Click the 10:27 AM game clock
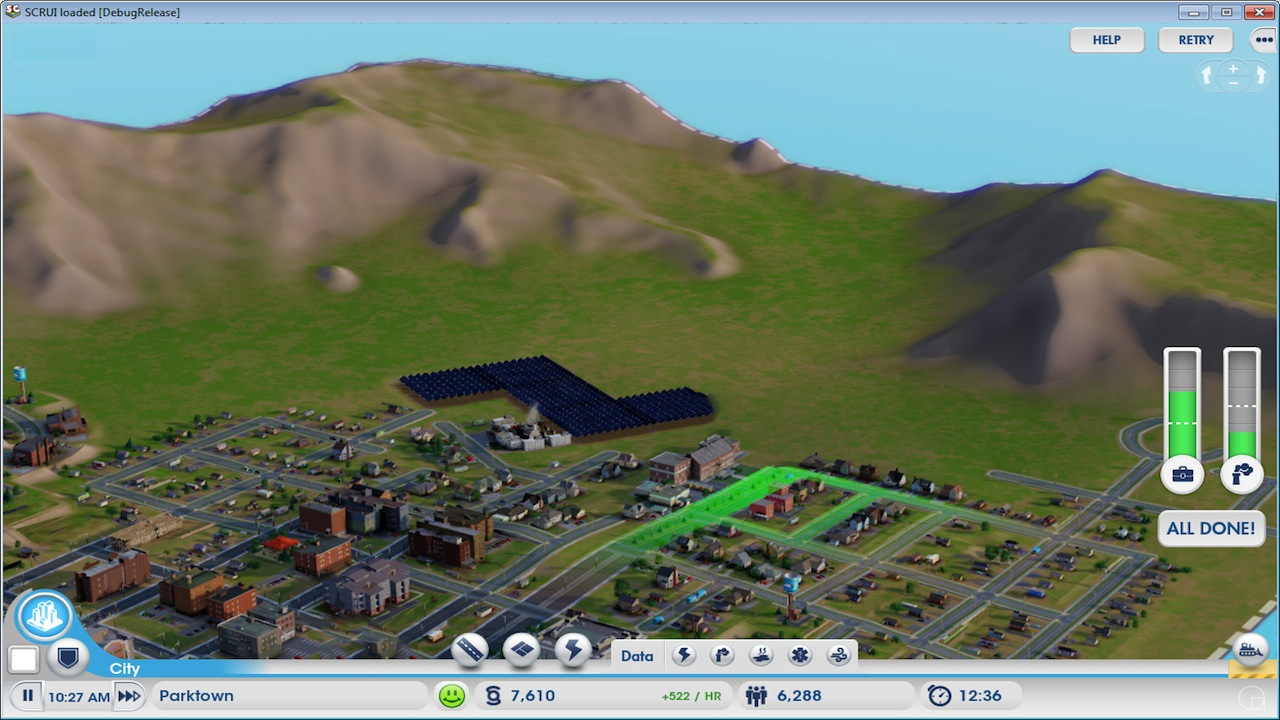 79,696
